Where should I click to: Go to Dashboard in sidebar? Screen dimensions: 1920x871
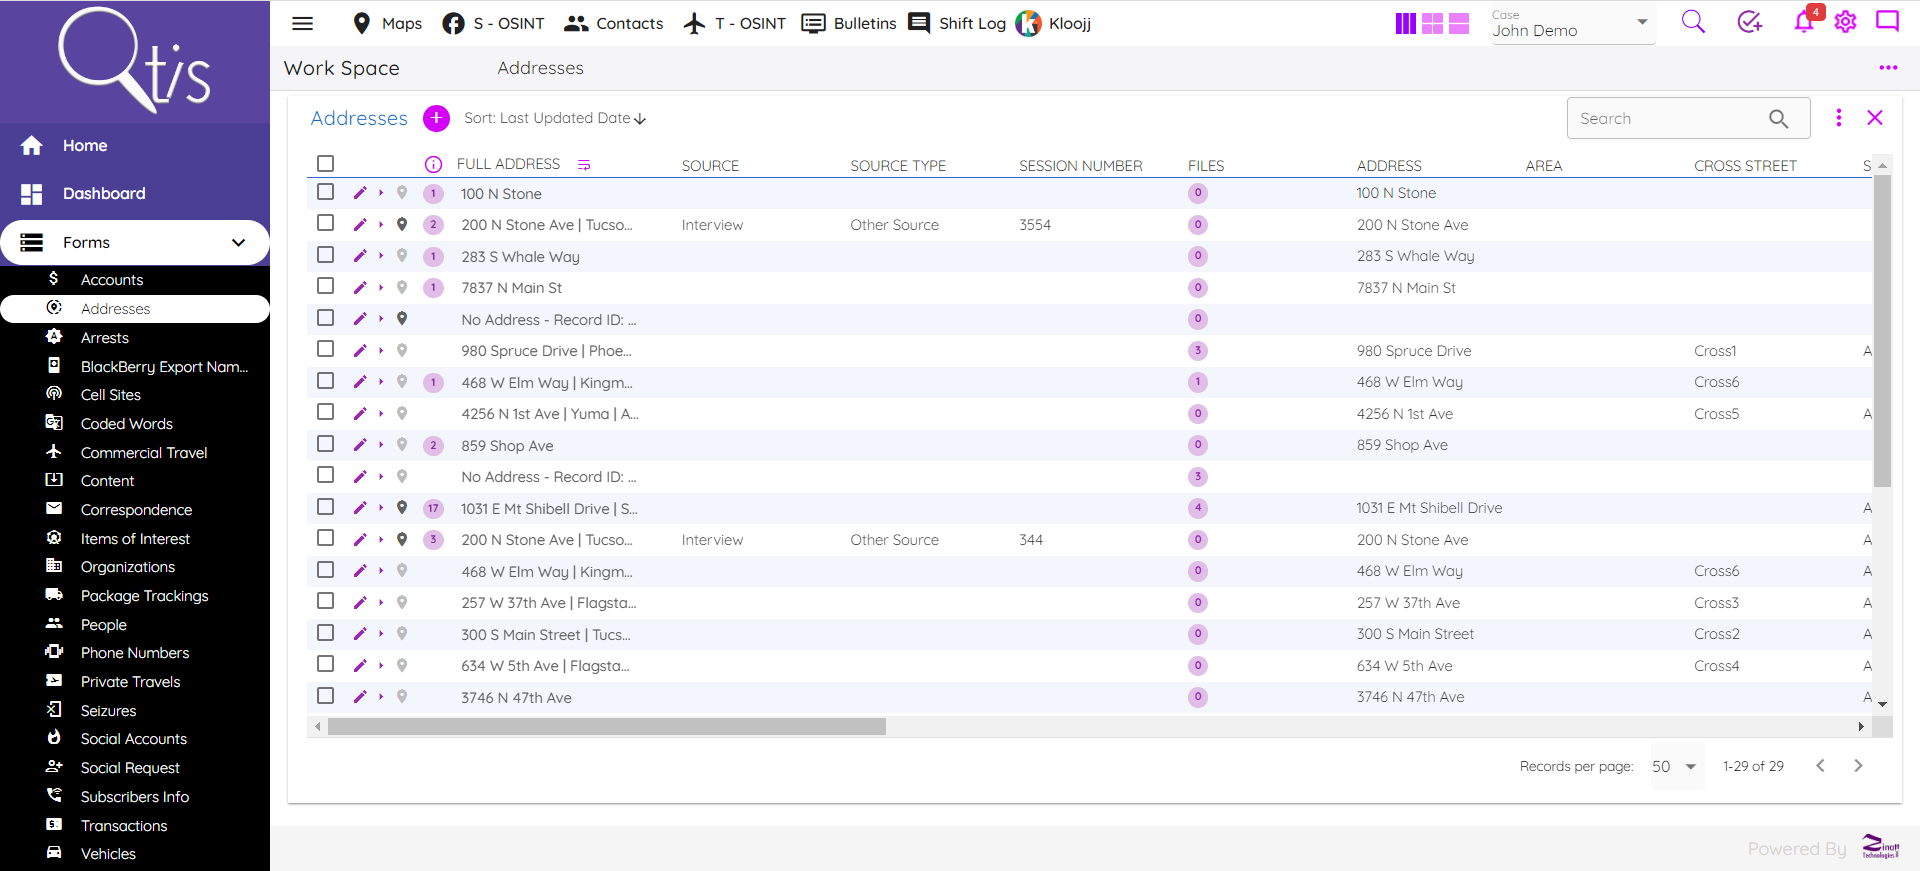coord(104,194)
